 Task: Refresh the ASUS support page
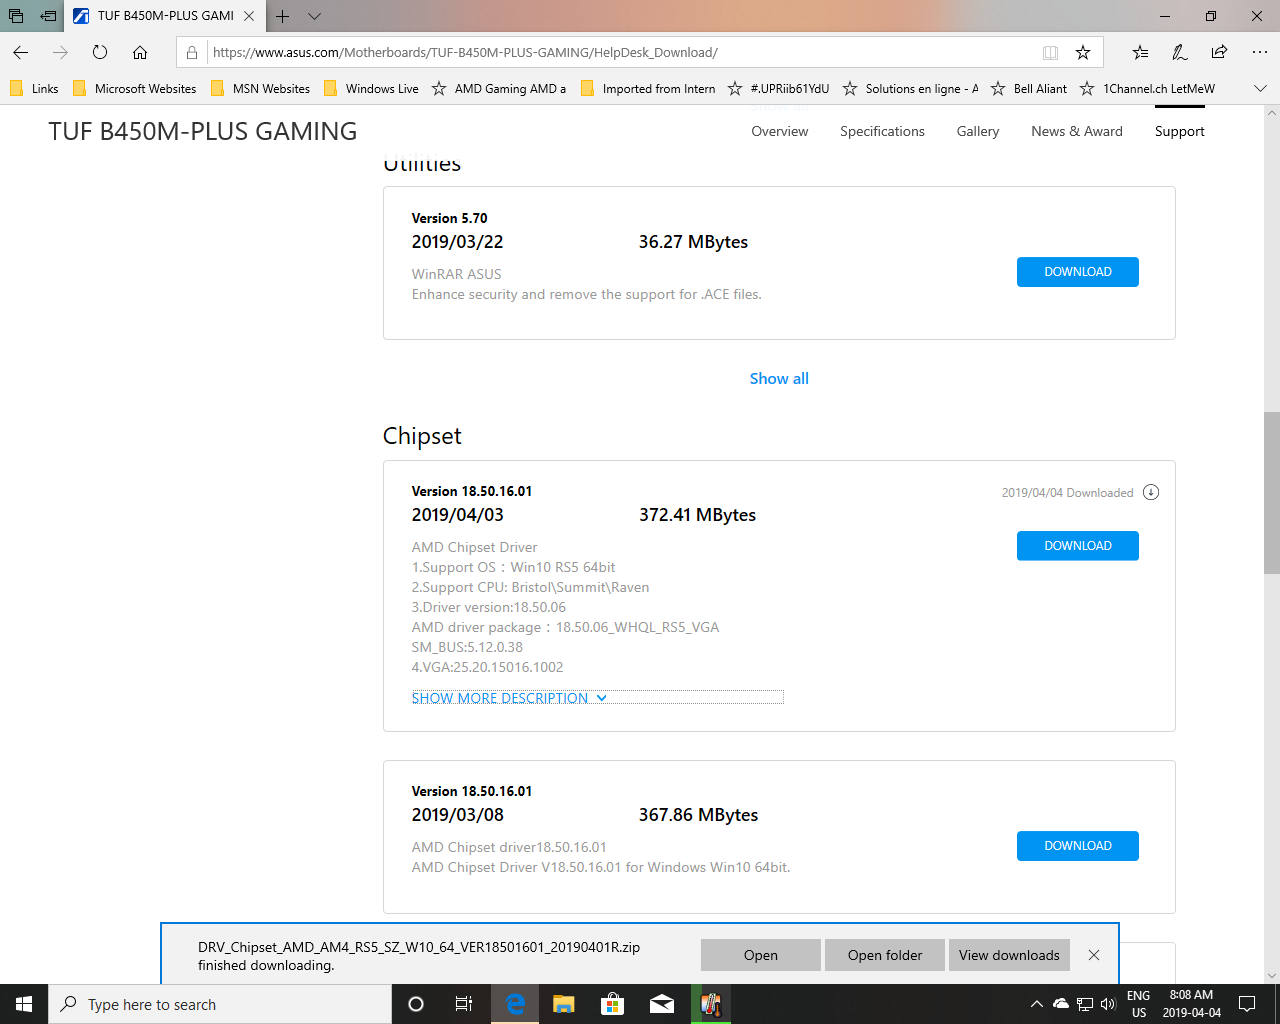tap(100, 52)
